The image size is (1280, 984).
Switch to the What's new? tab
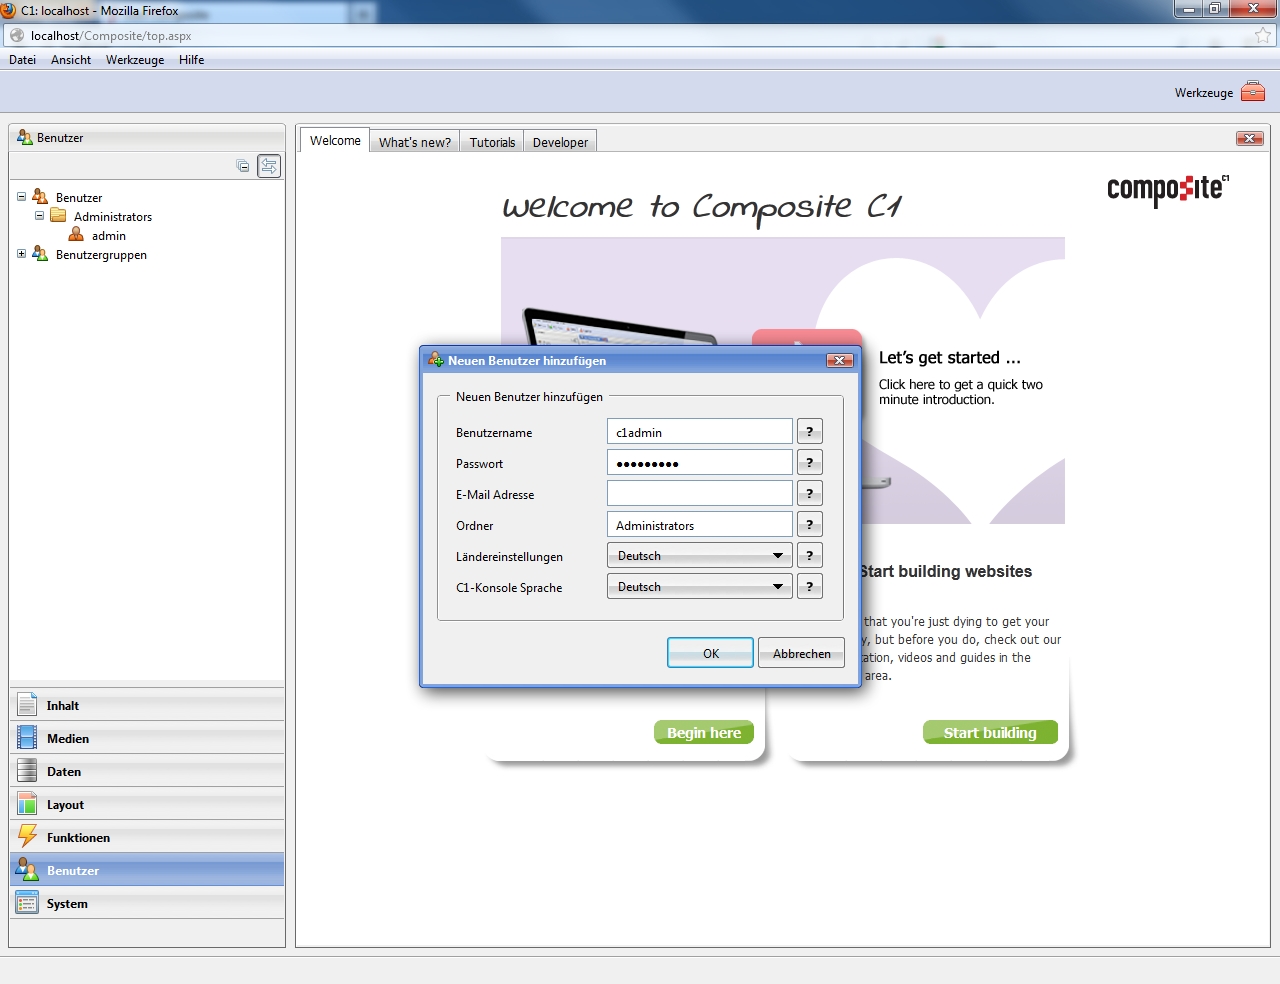tap(414, 142)
